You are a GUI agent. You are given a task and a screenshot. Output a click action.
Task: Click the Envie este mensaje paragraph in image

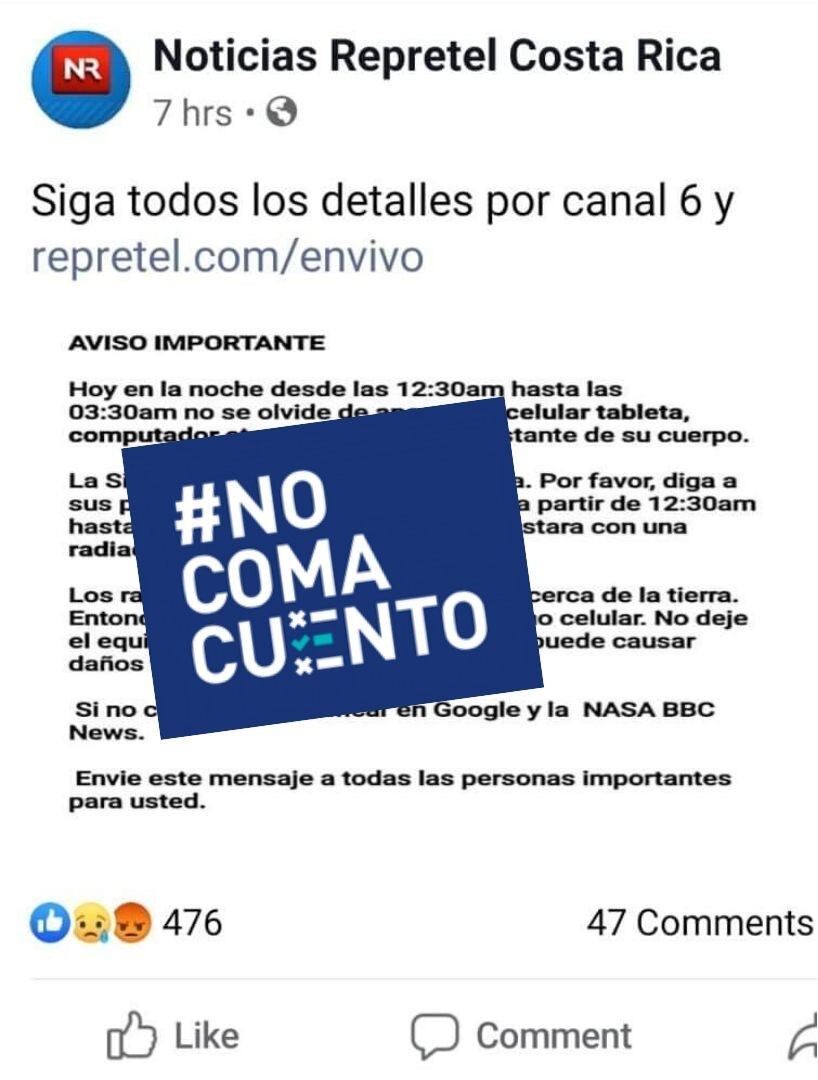(400, 789)
